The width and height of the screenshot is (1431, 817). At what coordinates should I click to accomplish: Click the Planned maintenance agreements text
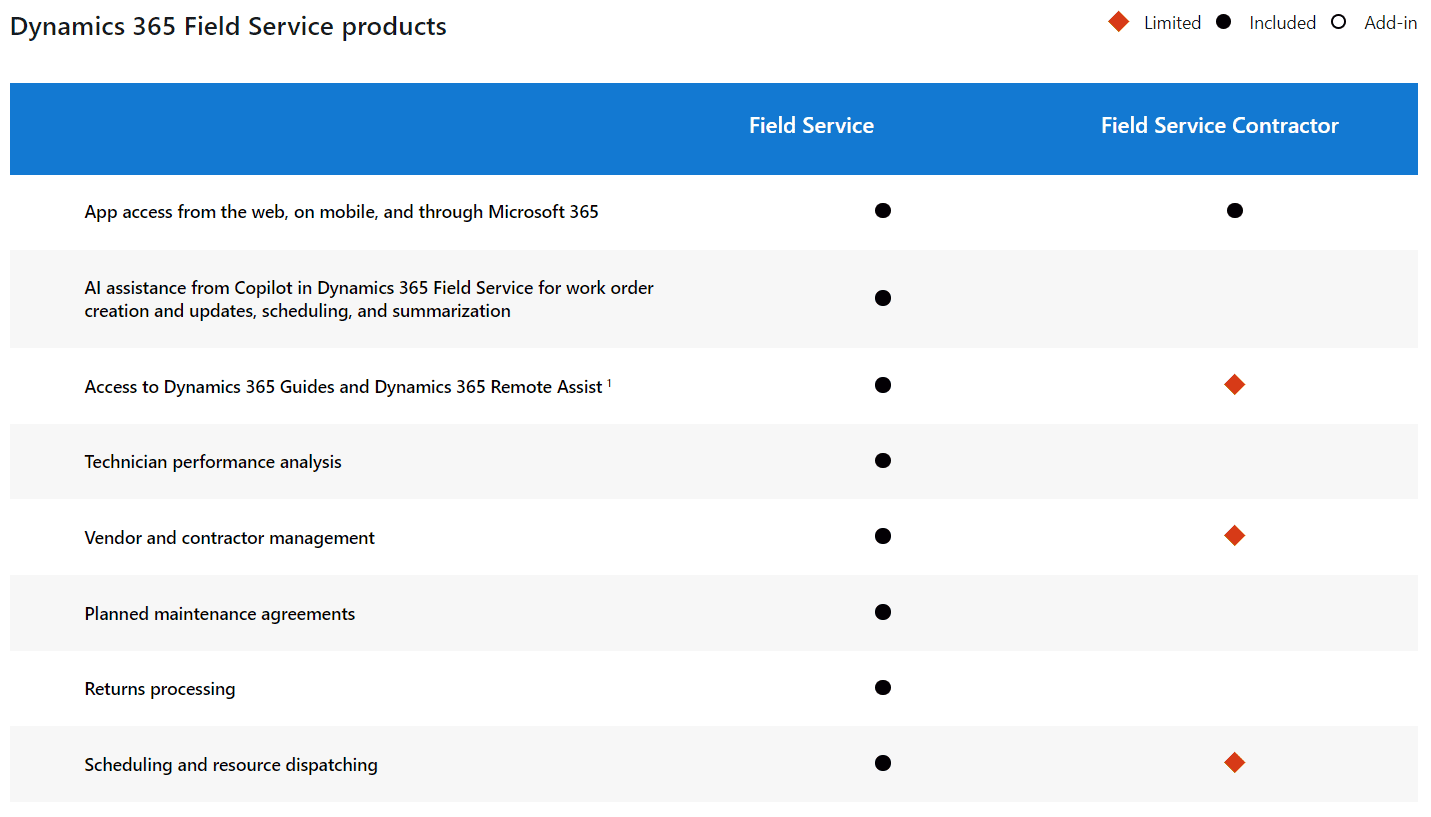click(x=220, y=614)
